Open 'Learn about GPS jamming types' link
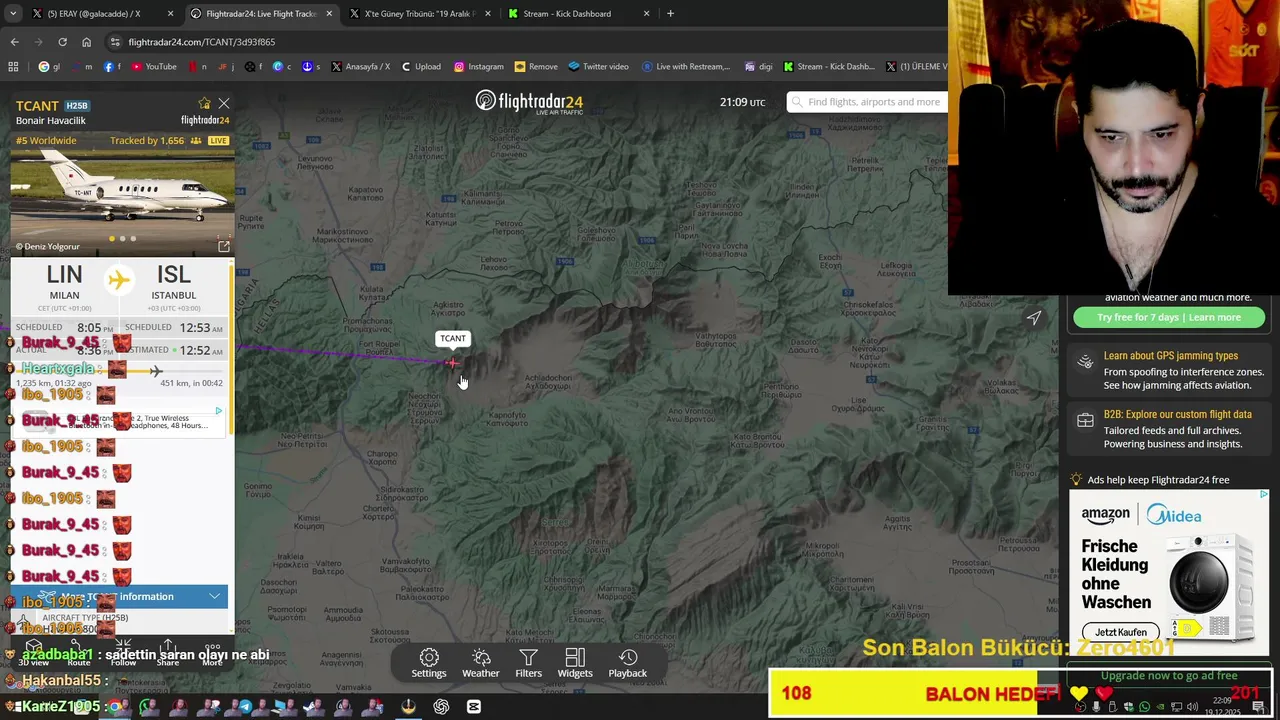 tap(1170, 356)
